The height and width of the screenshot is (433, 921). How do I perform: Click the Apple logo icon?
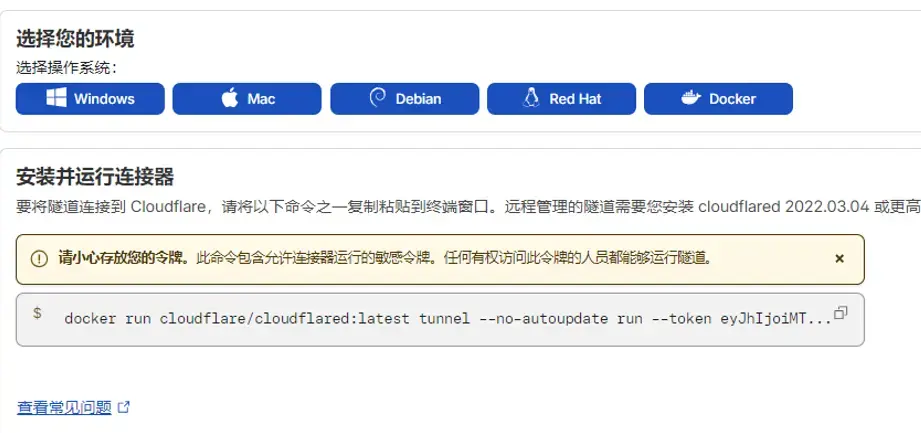[230, 98]
